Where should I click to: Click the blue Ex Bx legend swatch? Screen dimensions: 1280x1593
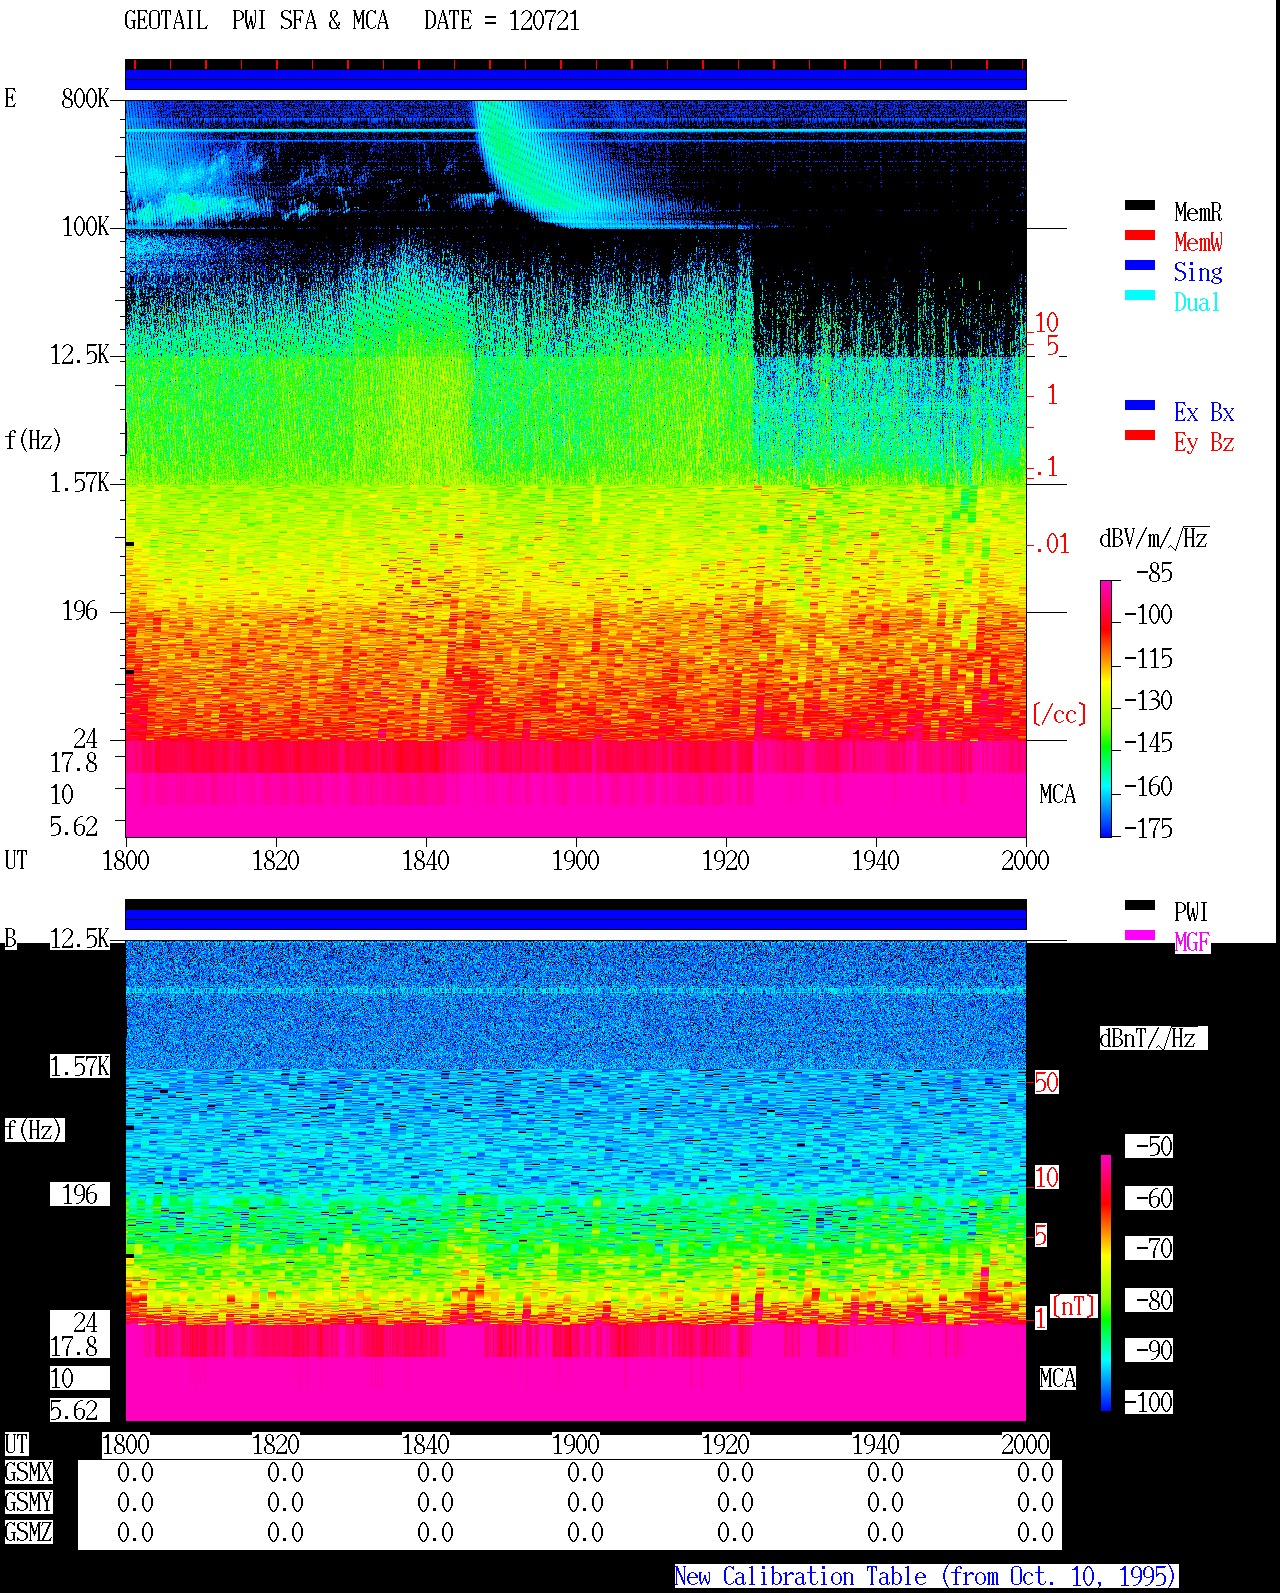tap(1140, 406)
